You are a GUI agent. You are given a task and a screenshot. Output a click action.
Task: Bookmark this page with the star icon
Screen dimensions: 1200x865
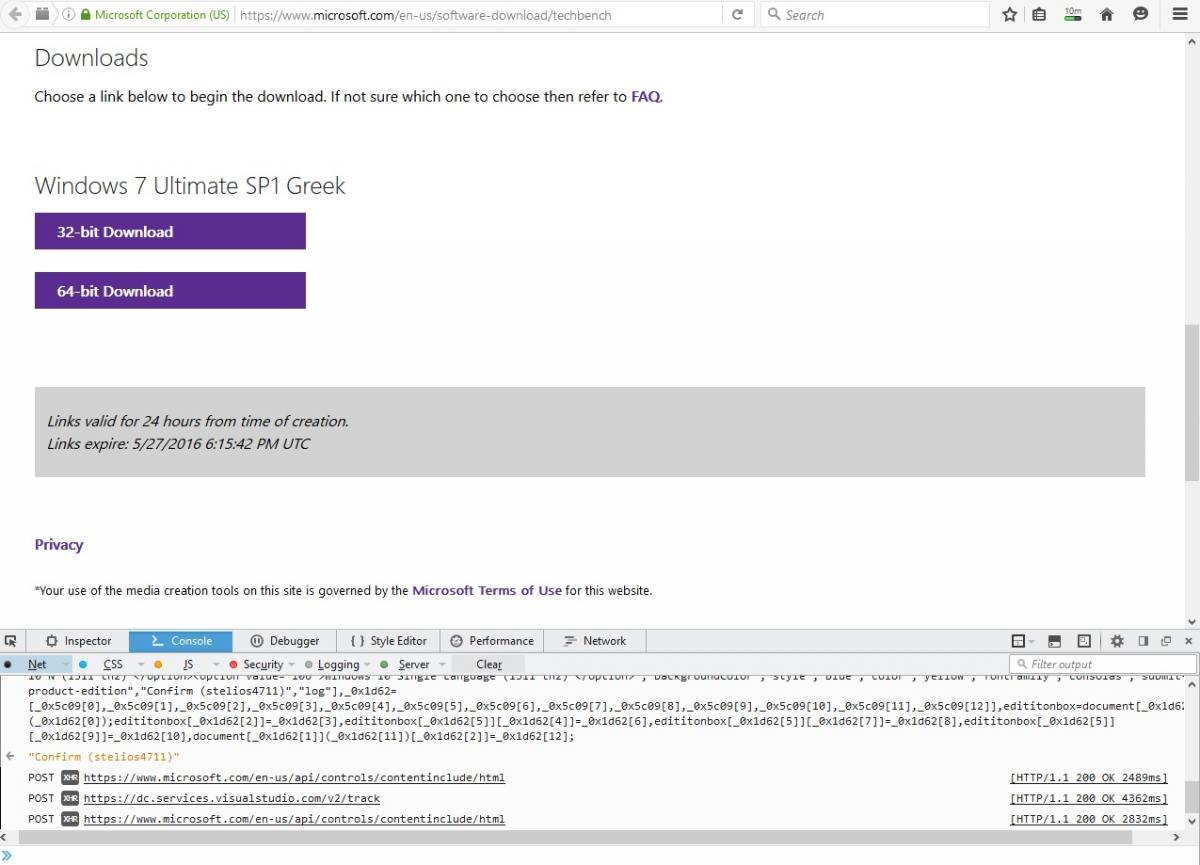tap(1010, 15)
